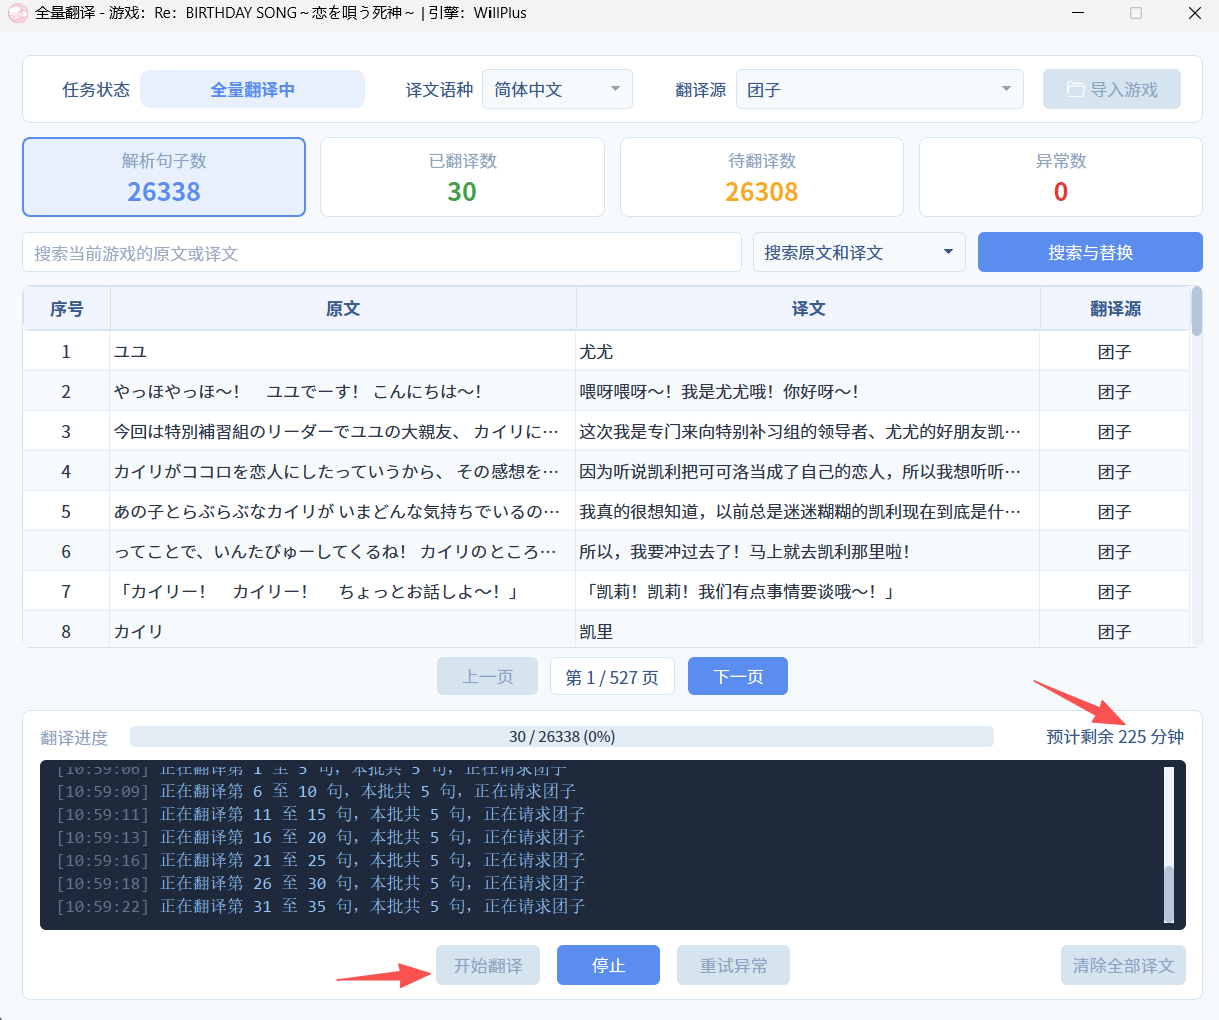Click log line for sentences 6 至 10
Image resolution: width=1219 pixels, height=1020 pixels.
pos(316,791)
